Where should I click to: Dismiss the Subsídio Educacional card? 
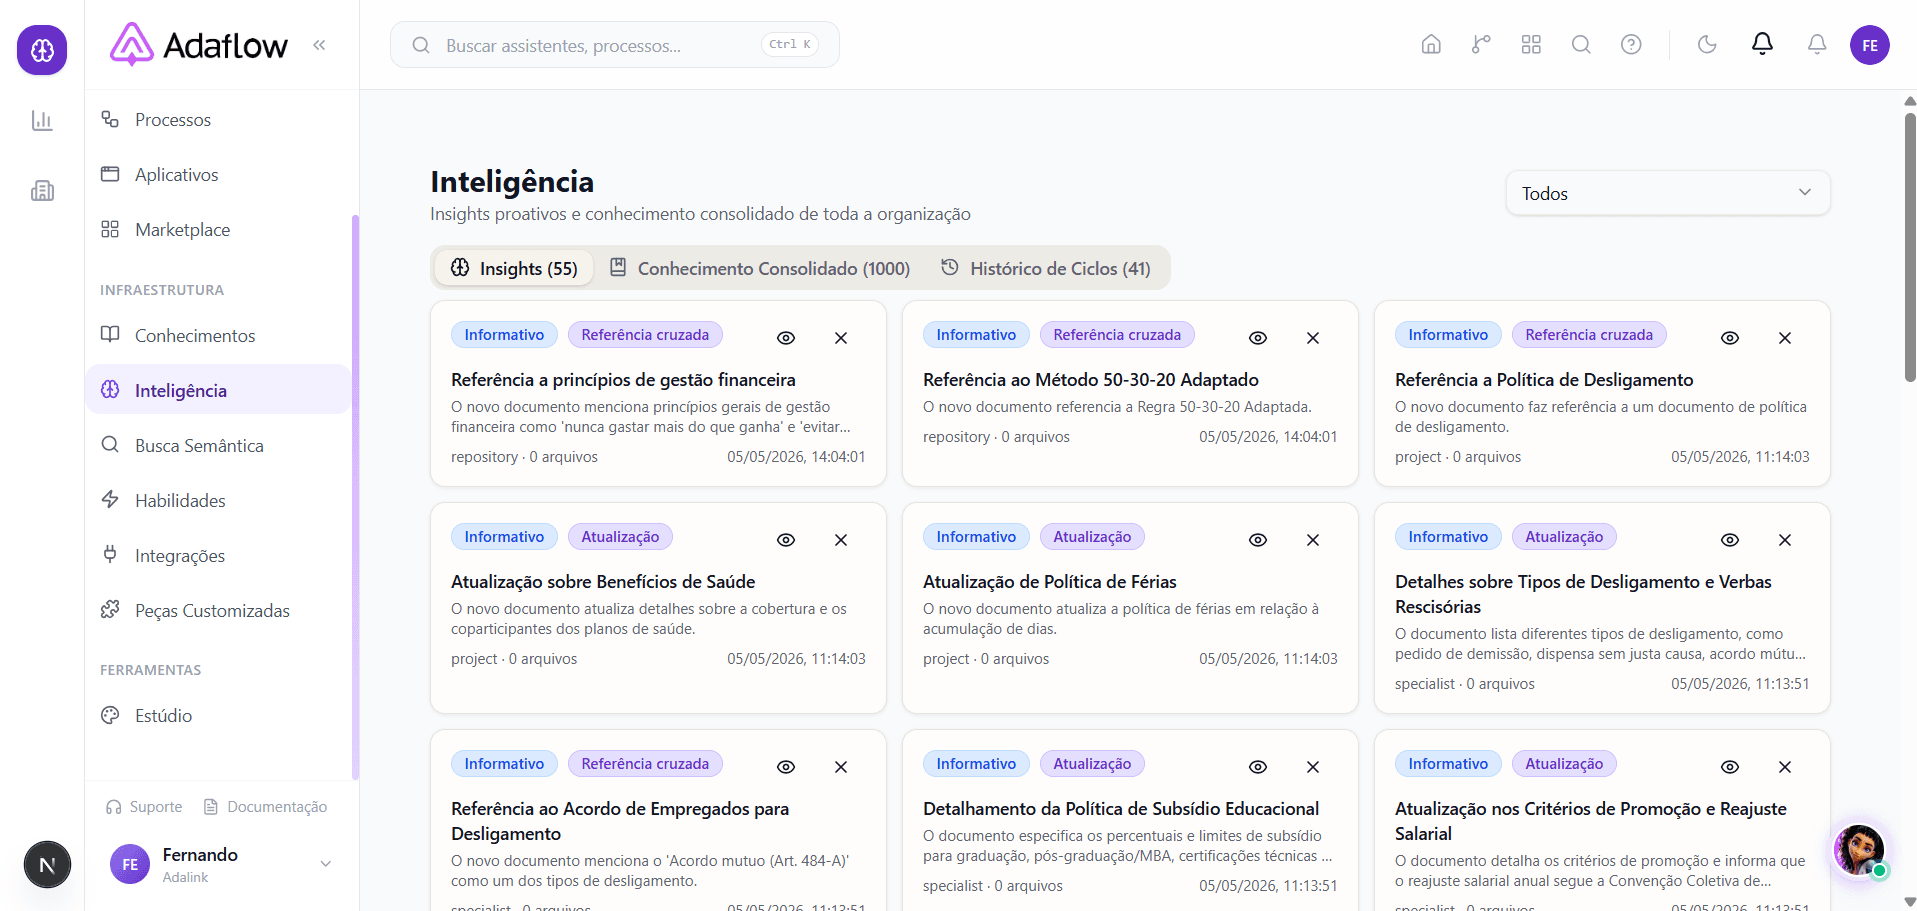(1313, 767)
